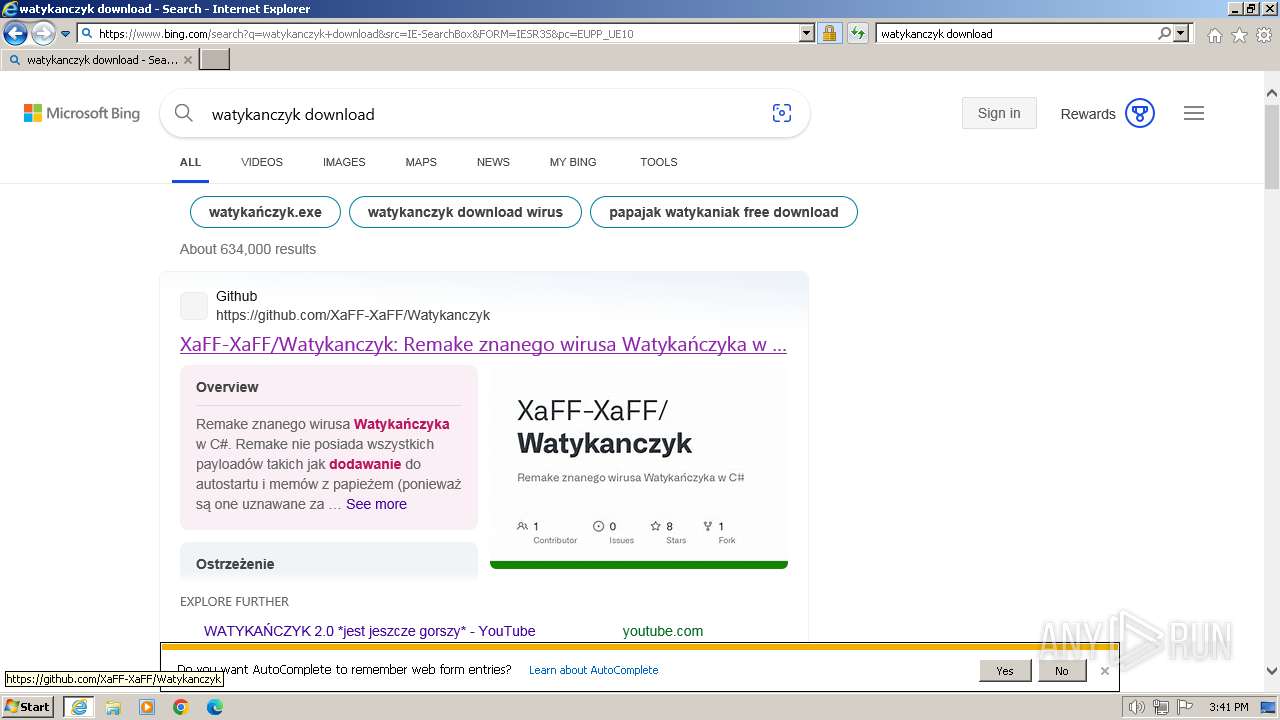Switch to the NEWS tab
1280x720 pixels.
(493, 162)
